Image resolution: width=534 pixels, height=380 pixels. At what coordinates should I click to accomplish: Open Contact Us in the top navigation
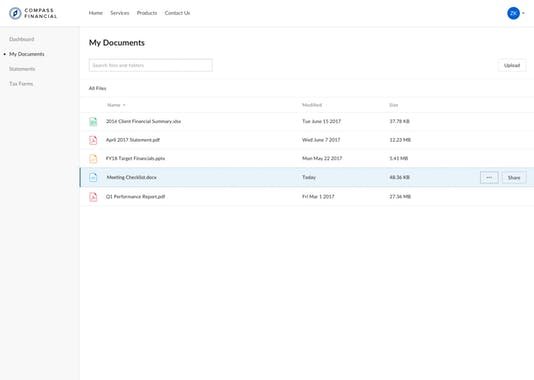[x=177, y=13]
